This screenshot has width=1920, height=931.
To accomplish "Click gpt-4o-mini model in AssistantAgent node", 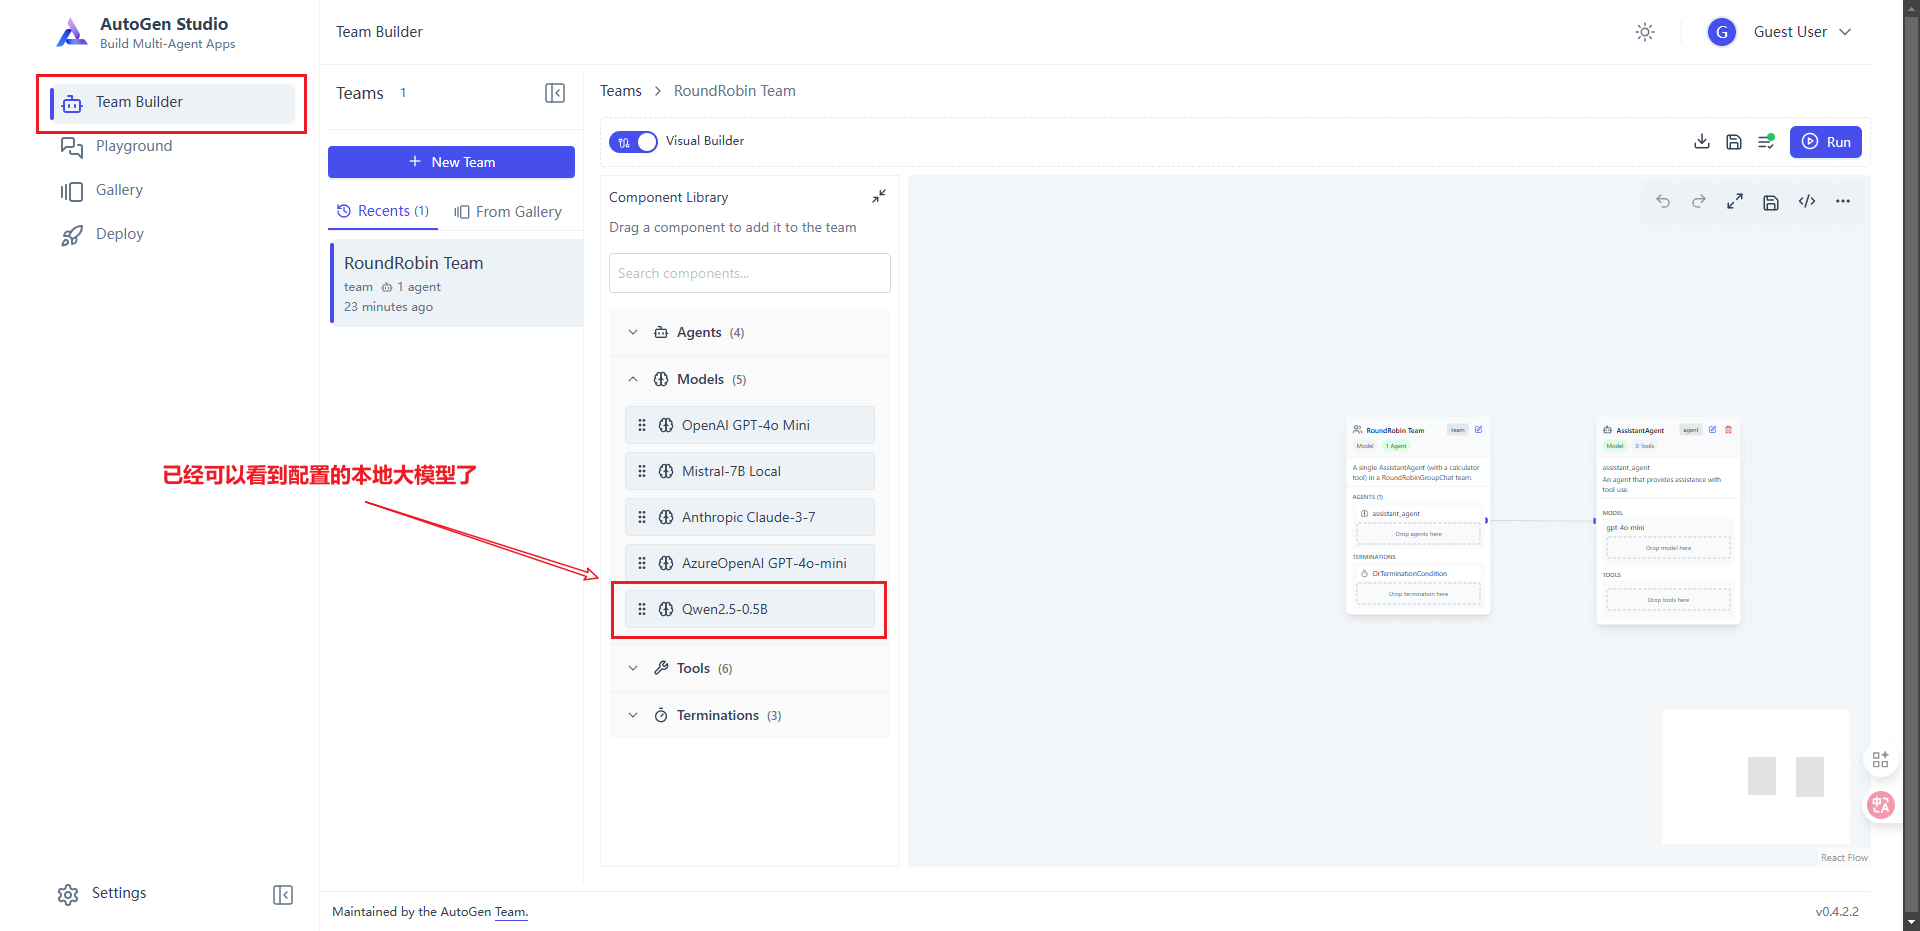I will [x=1625, y=528].
